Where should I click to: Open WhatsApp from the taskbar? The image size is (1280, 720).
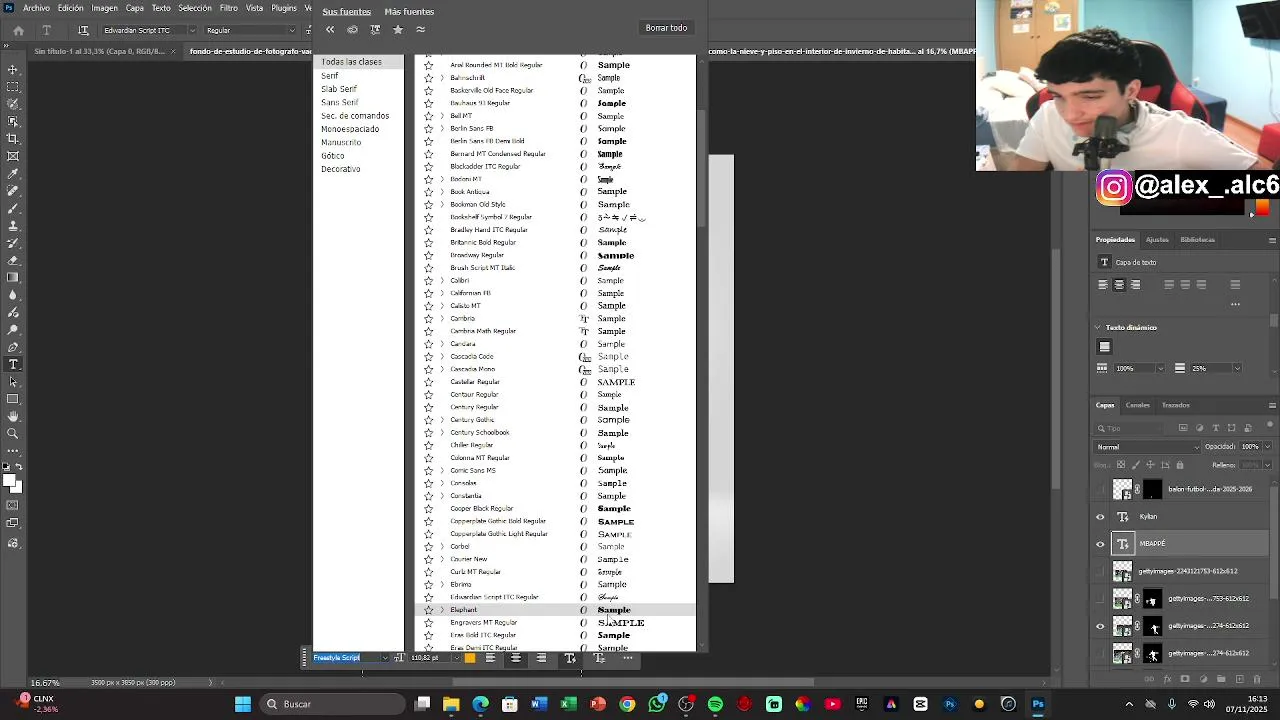click(x=656, y=704)
